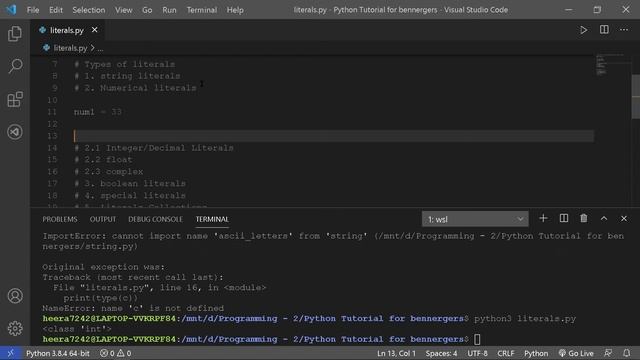Change the file encoding via UTF-8
Screen dimensions: 640x360
tap(477, 353)
